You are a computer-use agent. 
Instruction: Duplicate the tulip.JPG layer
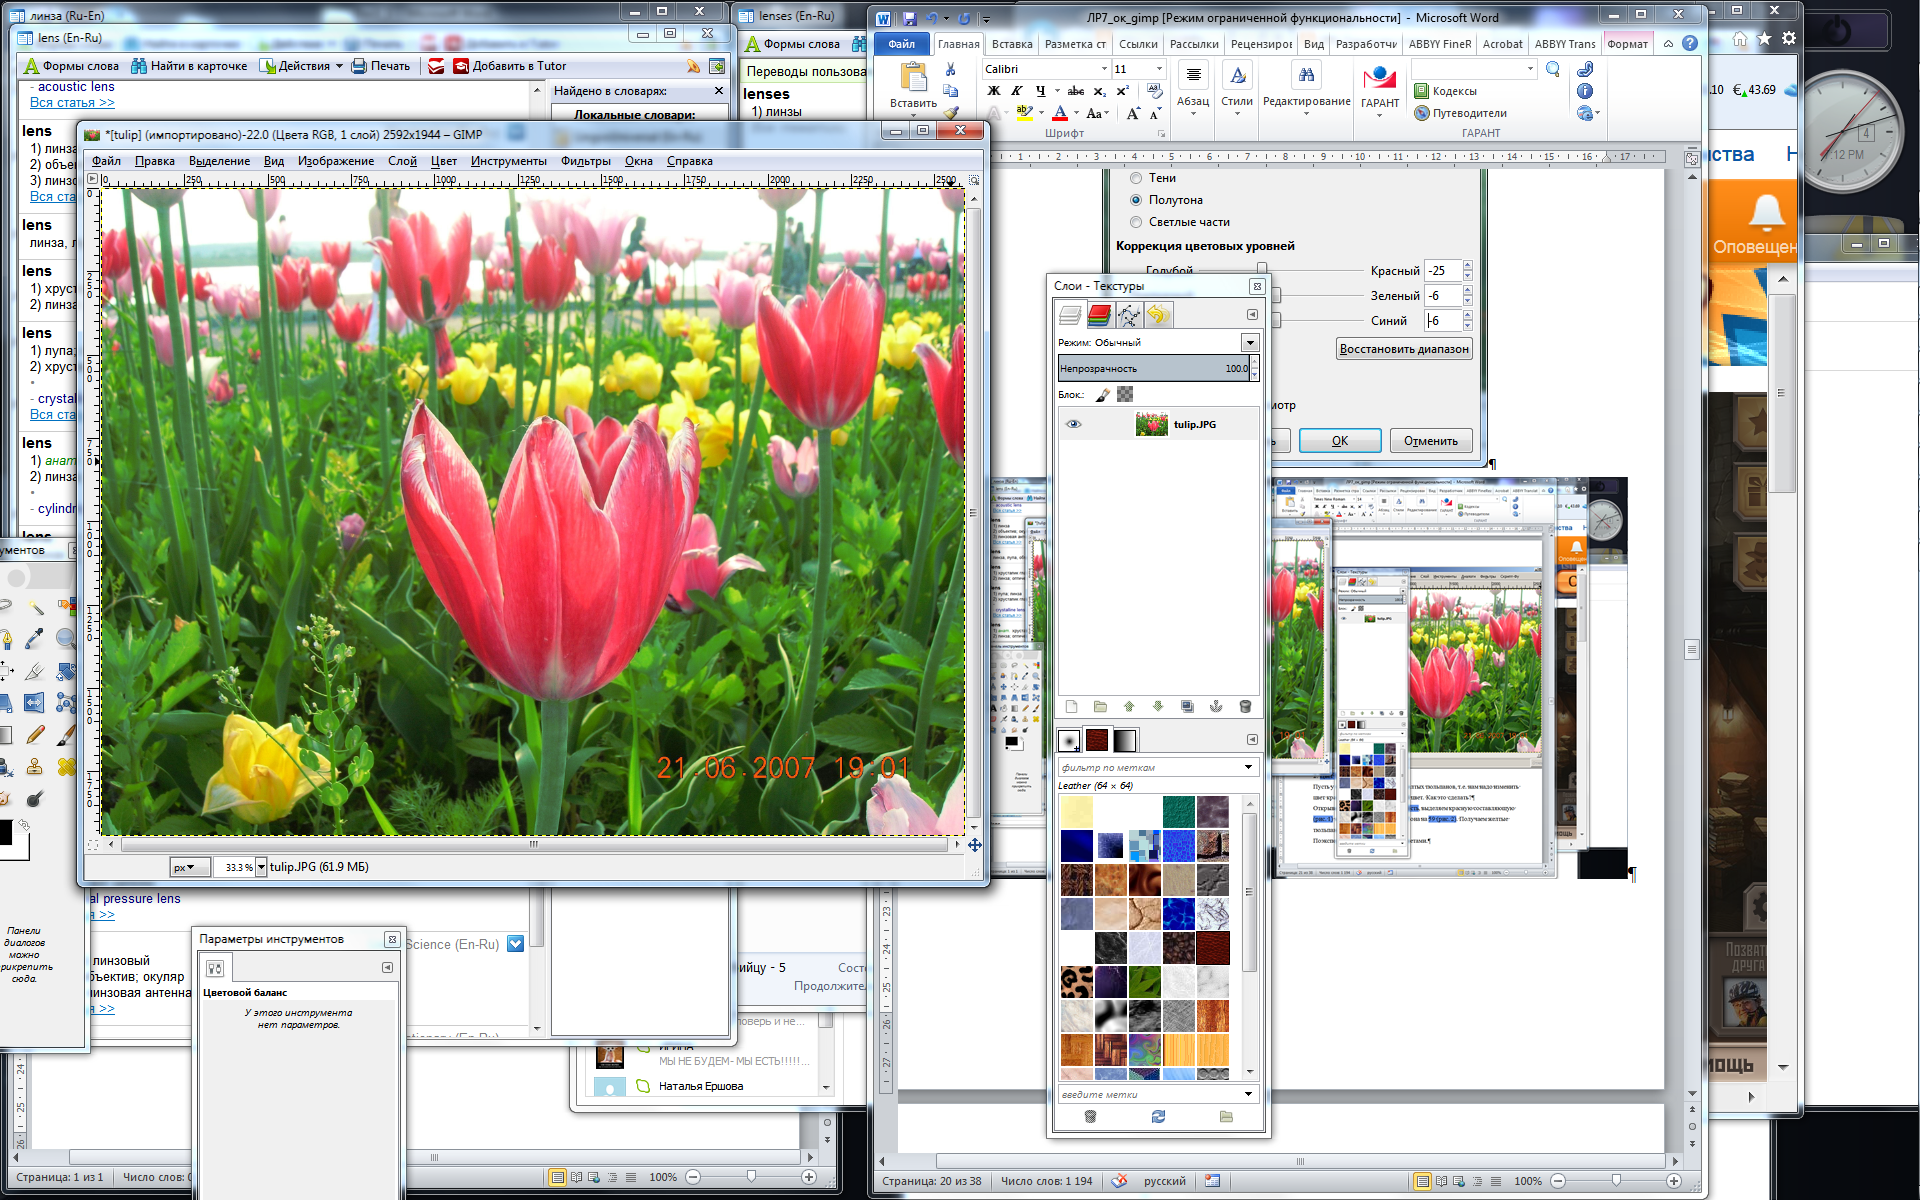point(1187,707)
